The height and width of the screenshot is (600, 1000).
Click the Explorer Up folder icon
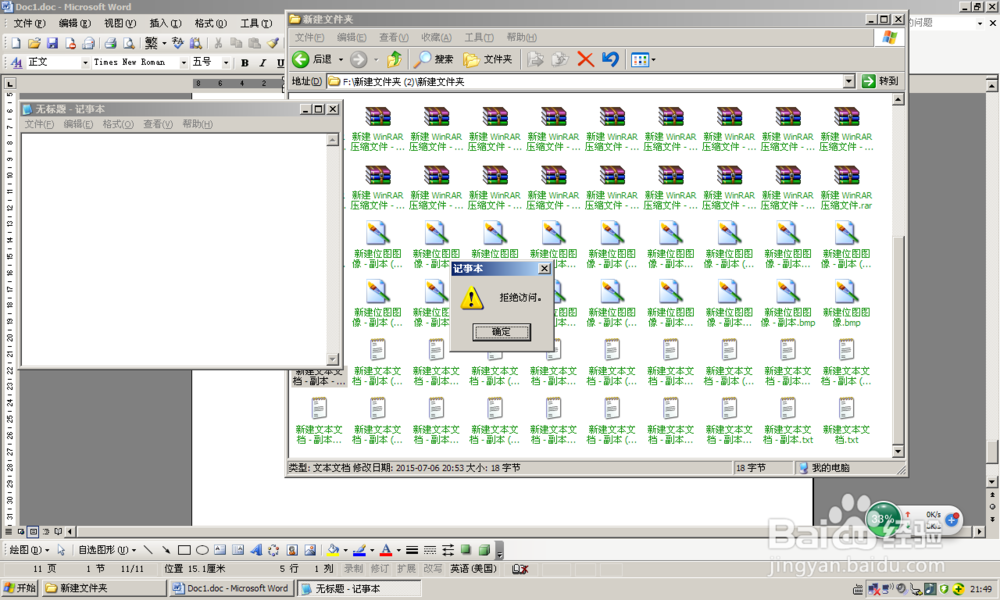tap(394, 59)
